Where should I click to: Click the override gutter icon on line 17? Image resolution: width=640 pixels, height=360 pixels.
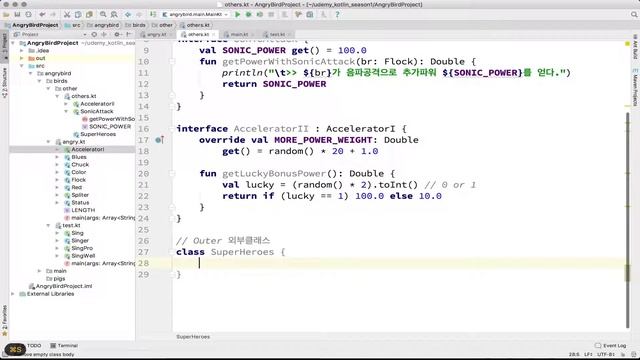click(159, 140)
